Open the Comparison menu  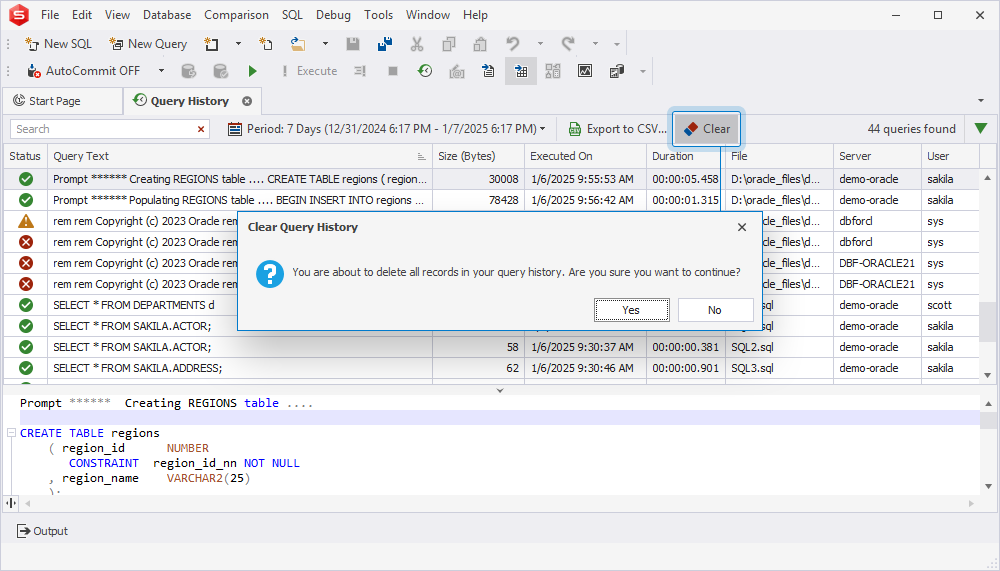coord(237,15)
